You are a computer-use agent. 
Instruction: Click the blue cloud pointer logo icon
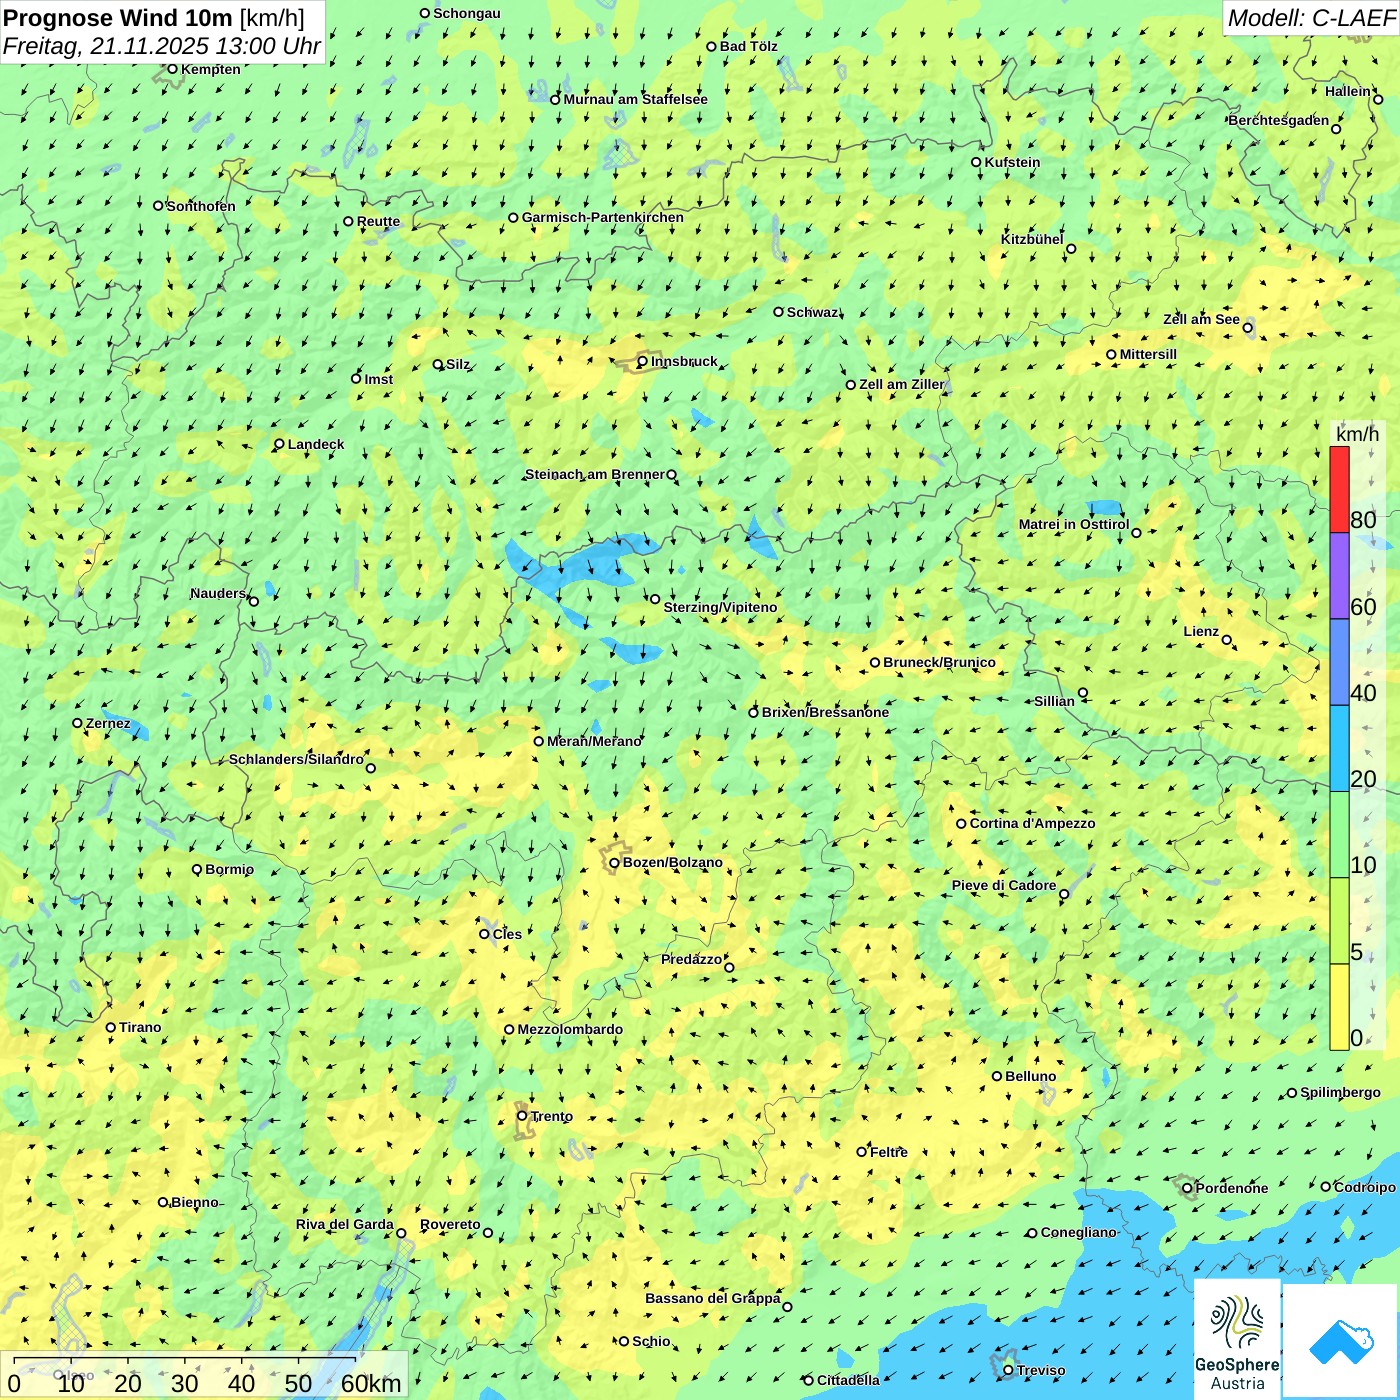pos(1341,1341)
